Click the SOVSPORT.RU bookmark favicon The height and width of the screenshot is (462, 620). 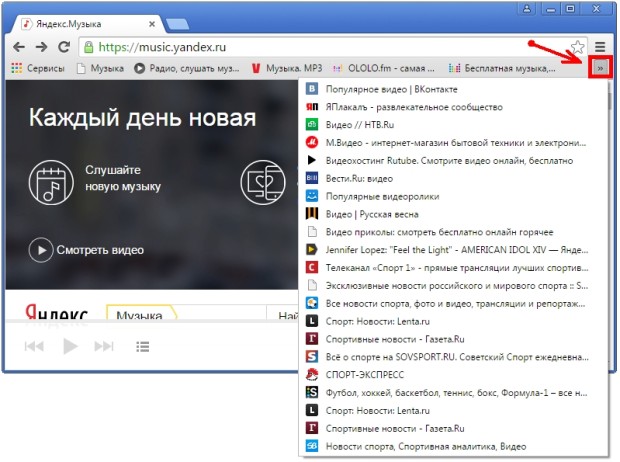312,357
